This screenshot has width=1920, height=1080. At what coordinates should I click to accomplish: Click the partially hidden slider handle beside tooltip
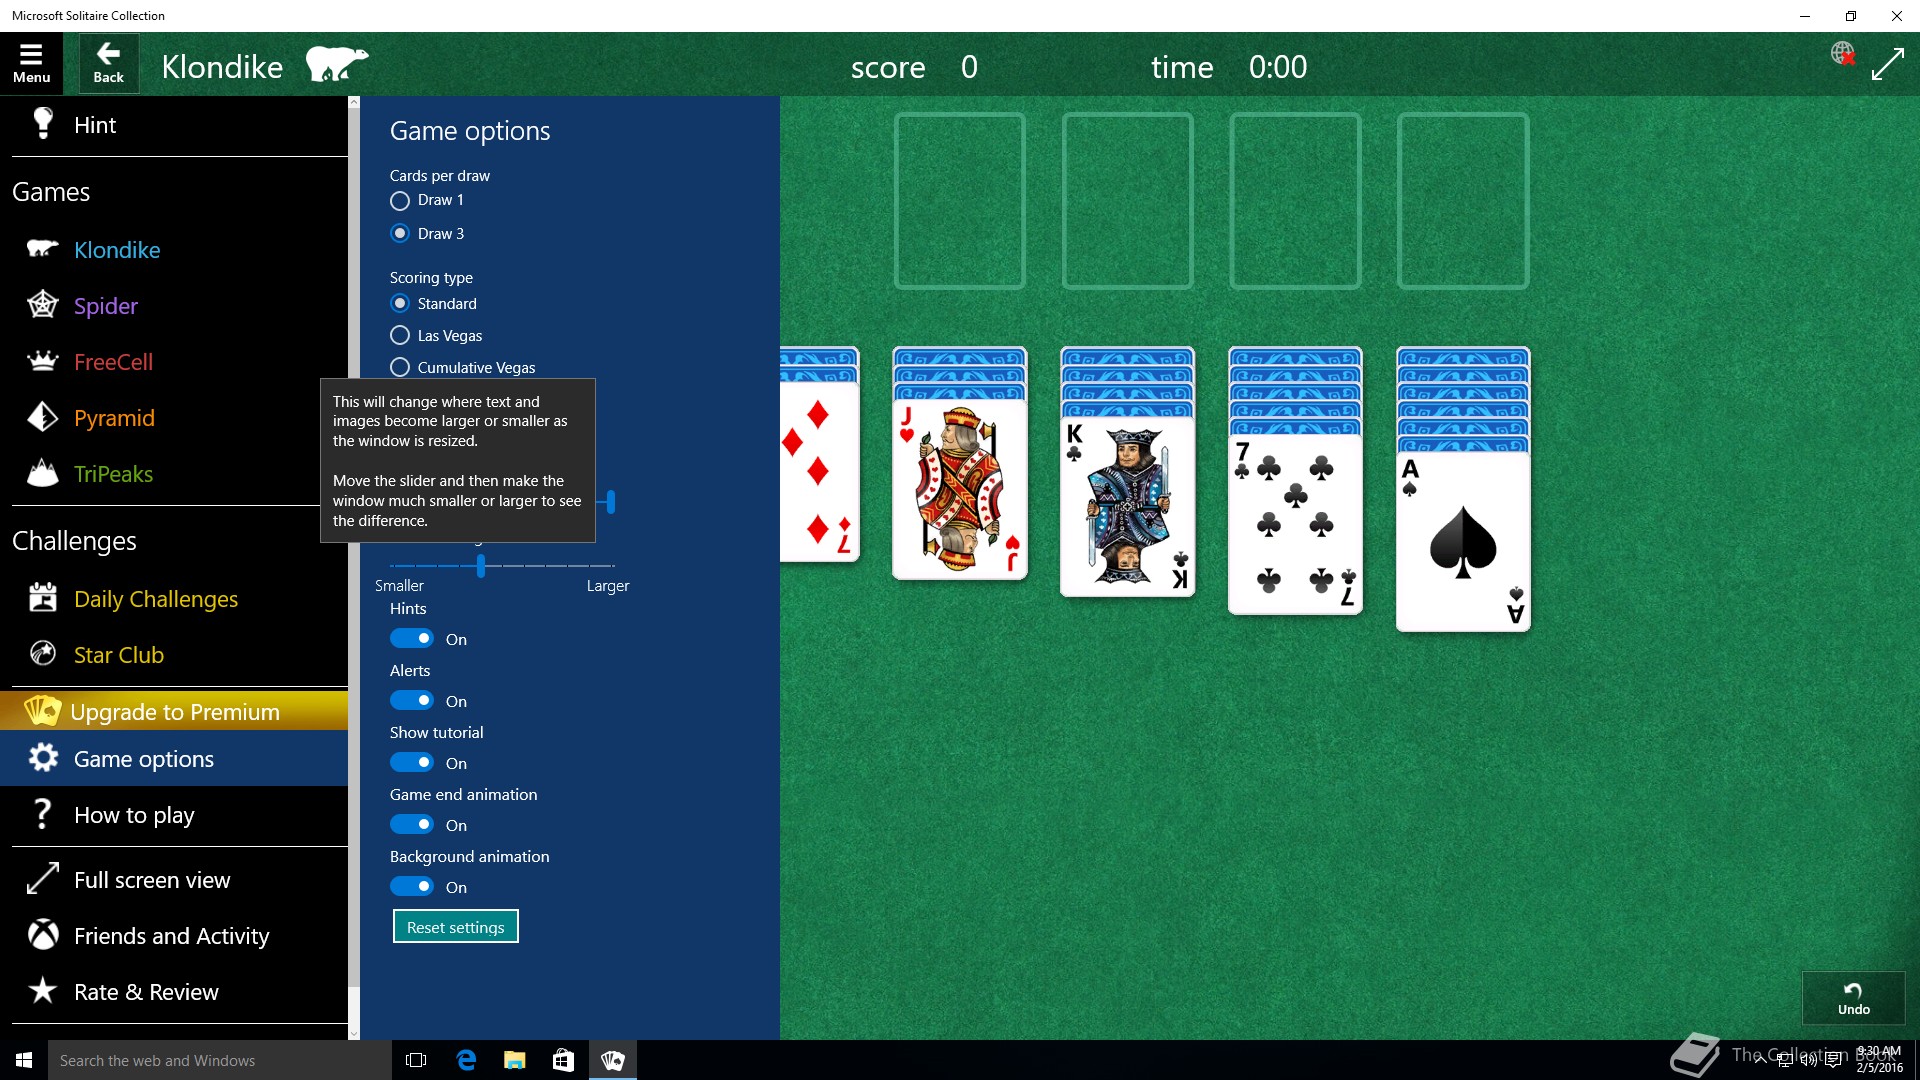pos(610,501)
